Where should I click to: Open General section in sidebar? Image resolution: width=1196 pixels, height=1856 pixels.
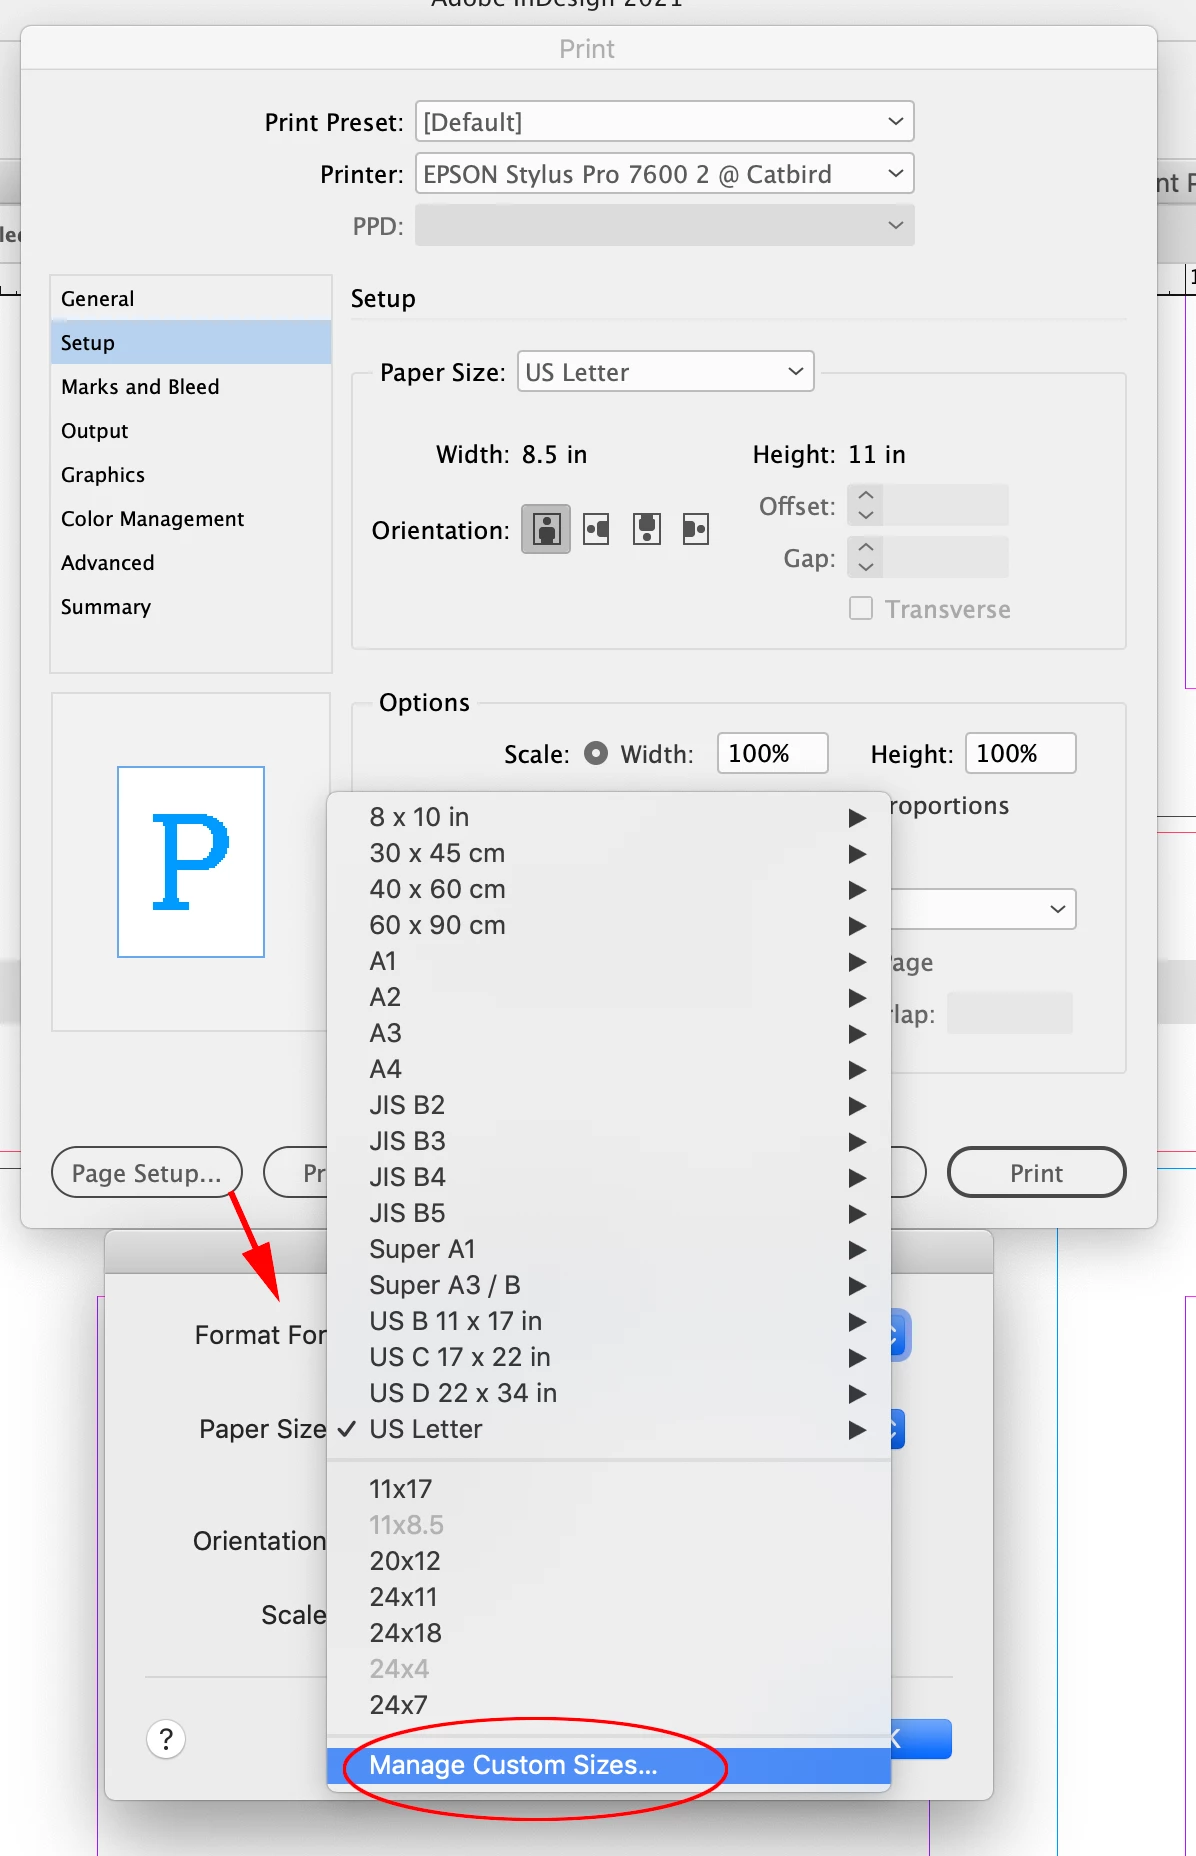click(x=191, y=299)
